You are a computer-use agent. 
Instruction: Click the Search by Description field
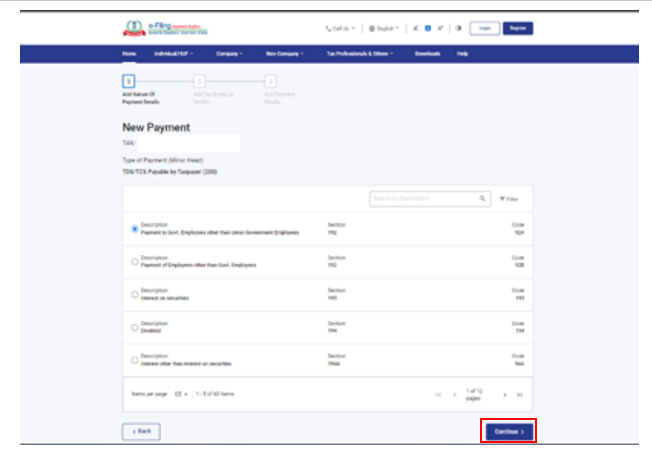click(423, 199)
